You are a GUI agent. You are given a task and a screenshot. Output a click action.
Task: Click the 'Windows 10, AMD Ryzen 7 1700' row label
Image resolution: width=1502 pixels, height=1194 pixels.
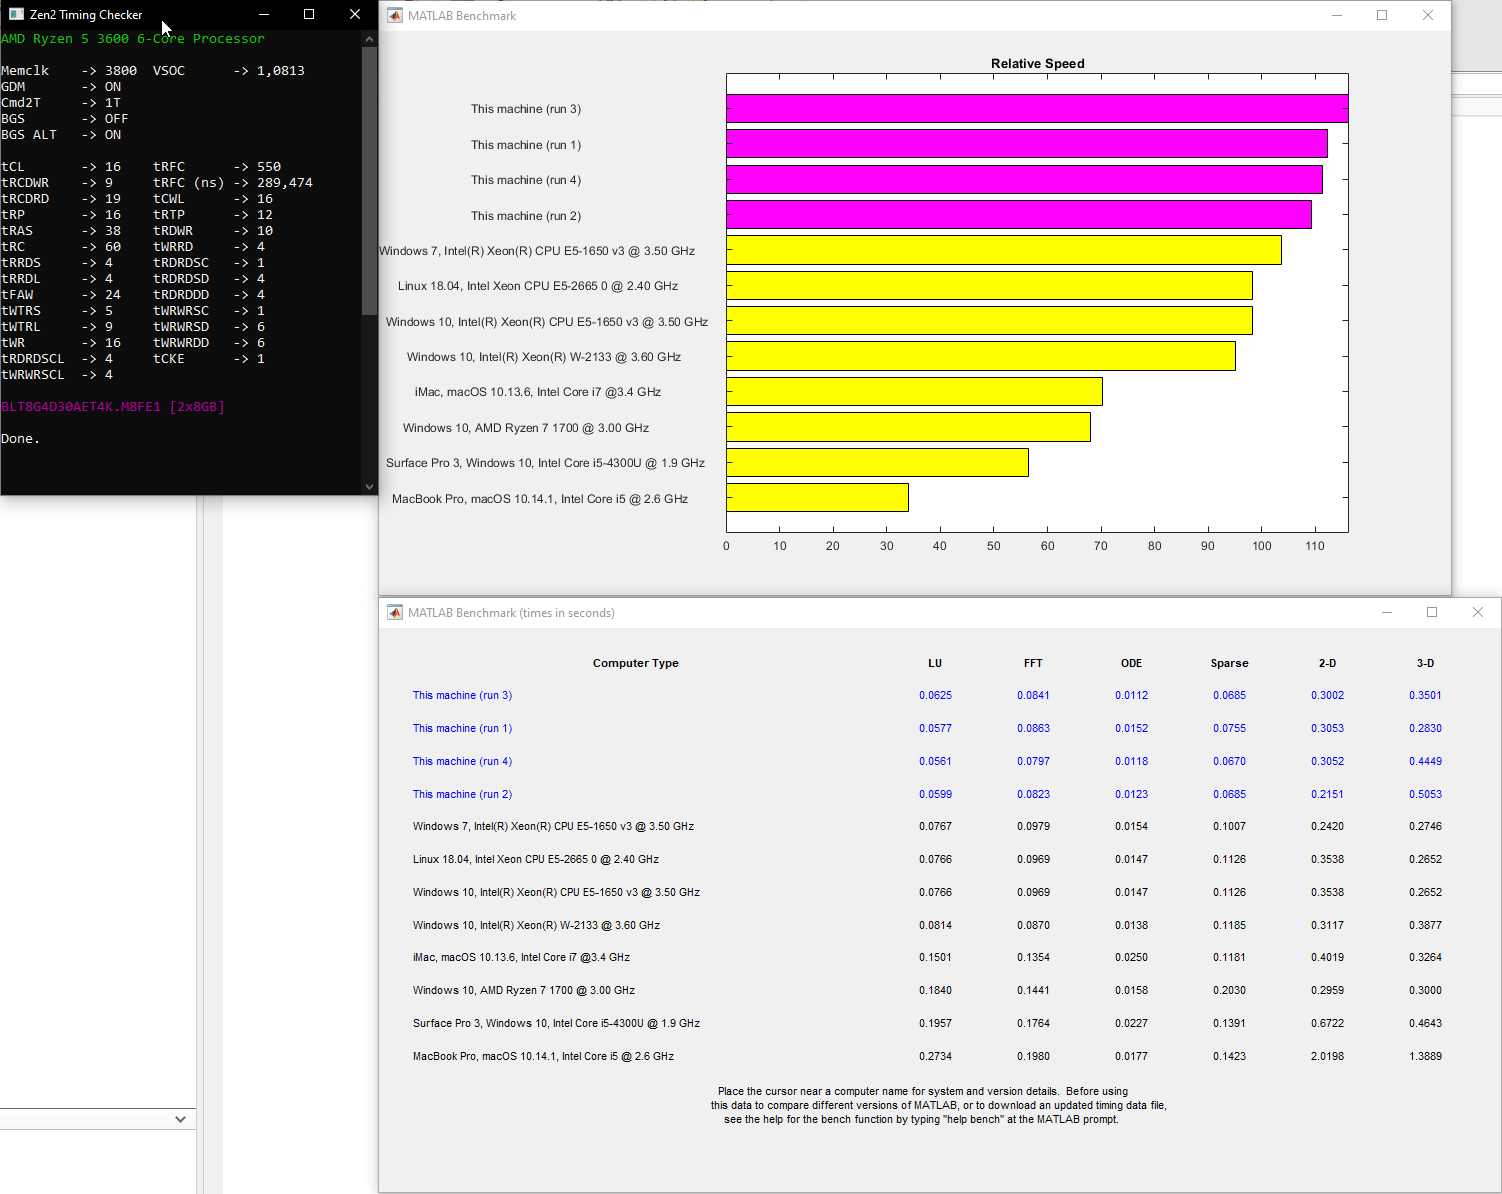(x=523, y=990)
